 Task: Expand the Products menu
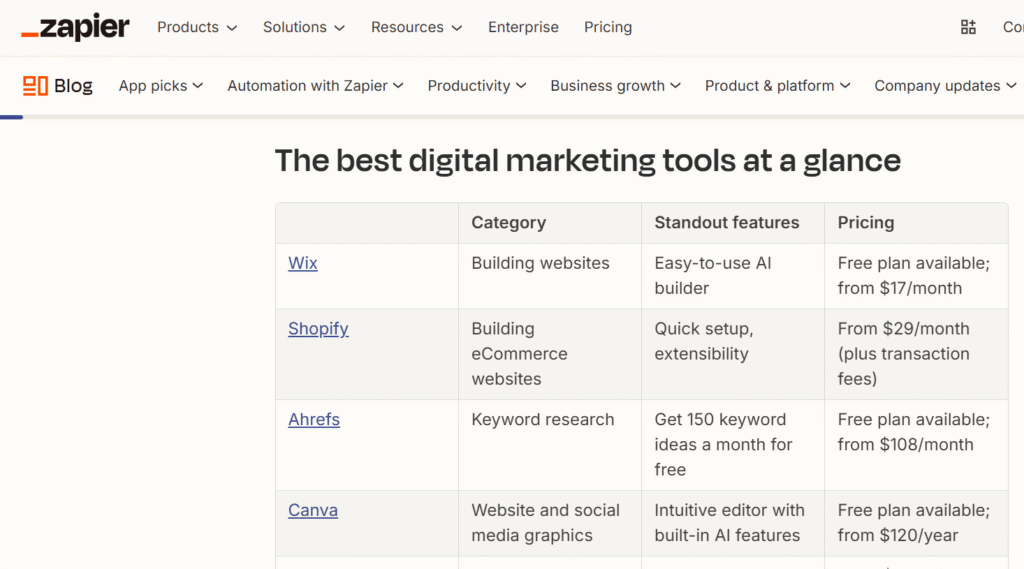point(197,27)
